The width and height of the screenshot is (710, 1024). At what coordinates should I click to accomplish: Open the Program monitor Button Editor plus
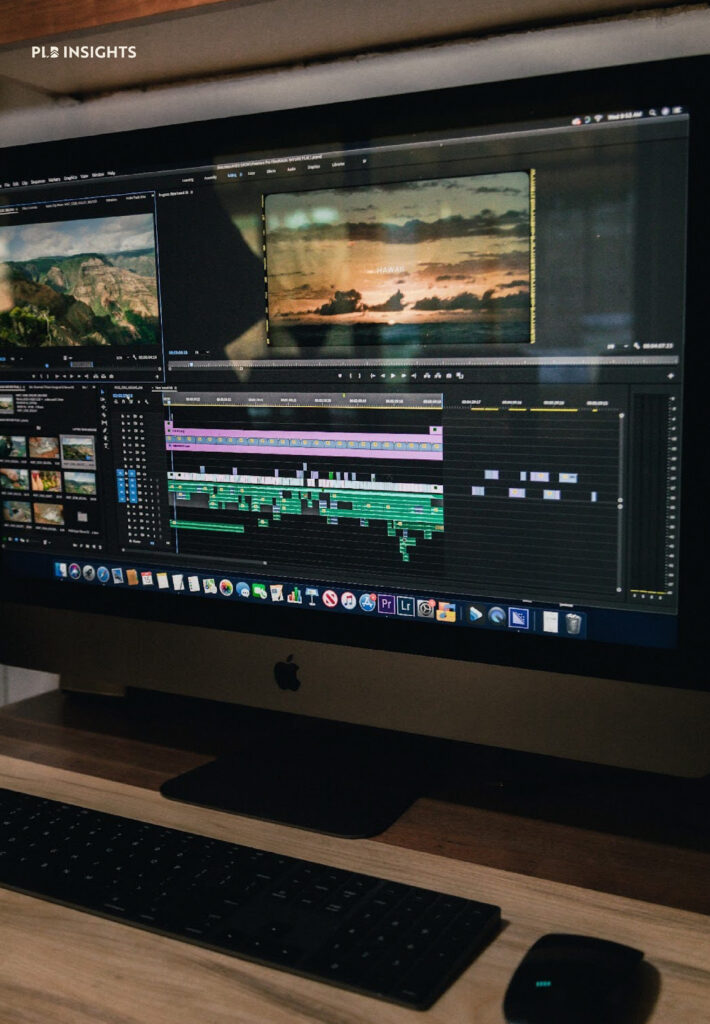point(670,376)
